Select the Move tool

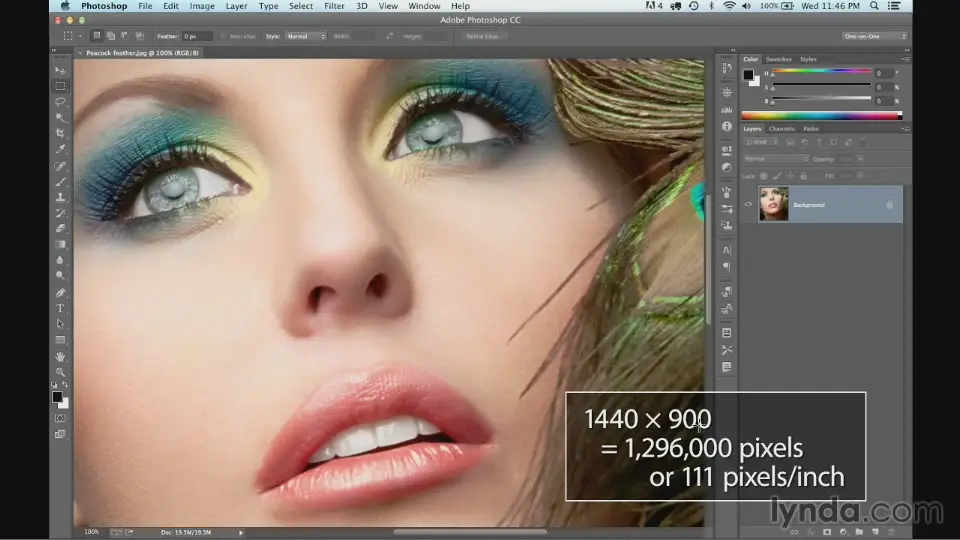click(60, 70)
